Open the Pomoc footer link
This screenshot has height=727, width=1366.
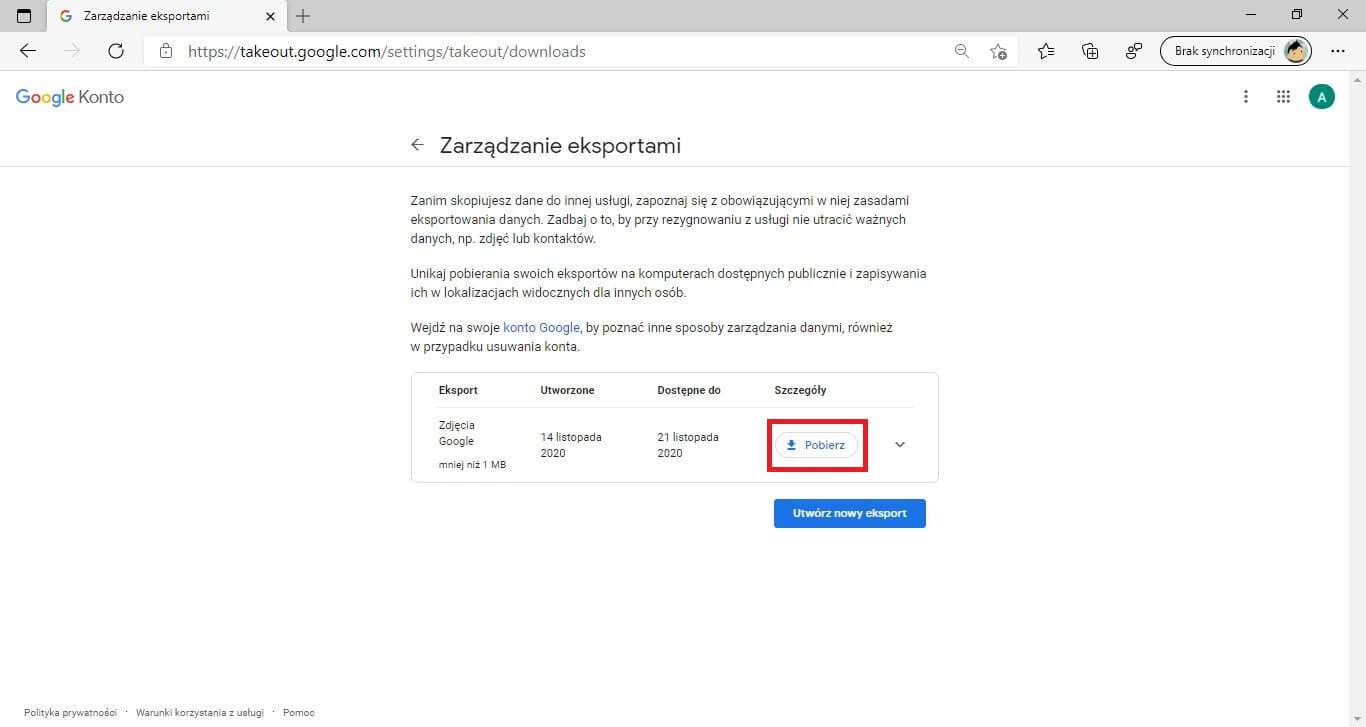[299, 713]
